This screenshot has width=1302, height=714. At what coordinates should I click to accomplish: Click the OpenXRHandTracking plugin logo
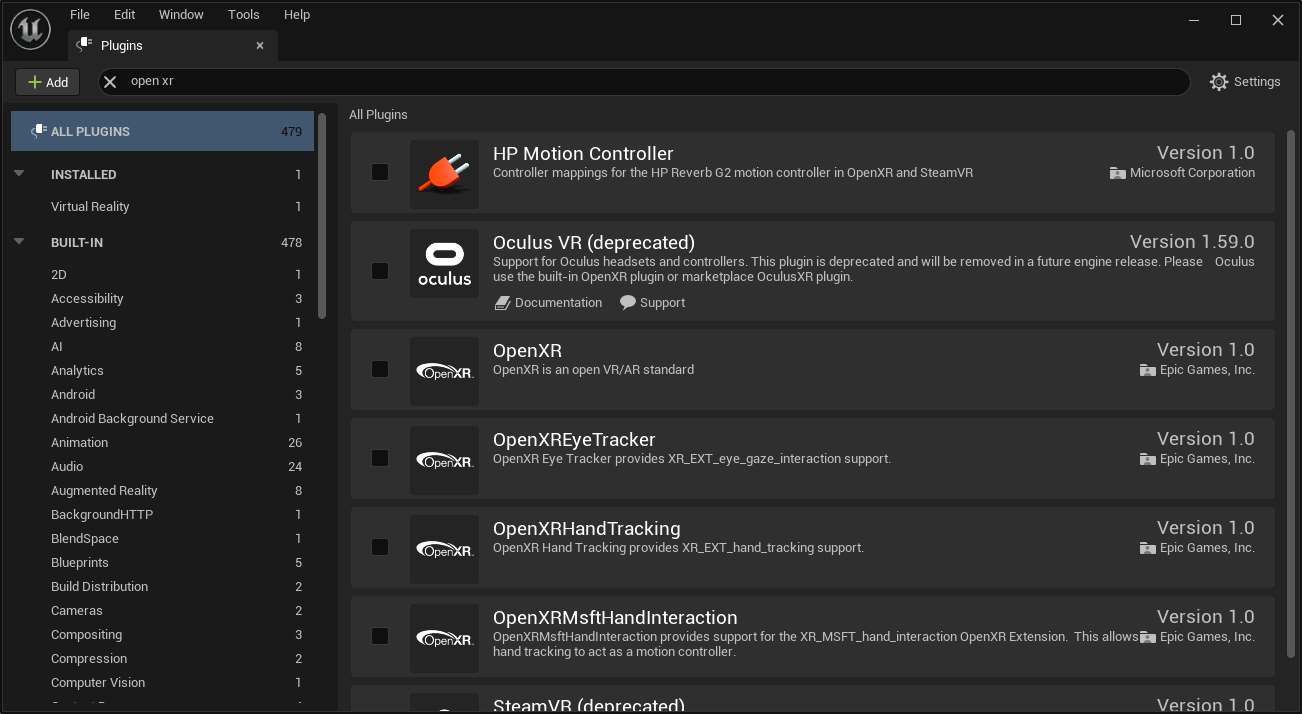[x=444, y=549]
